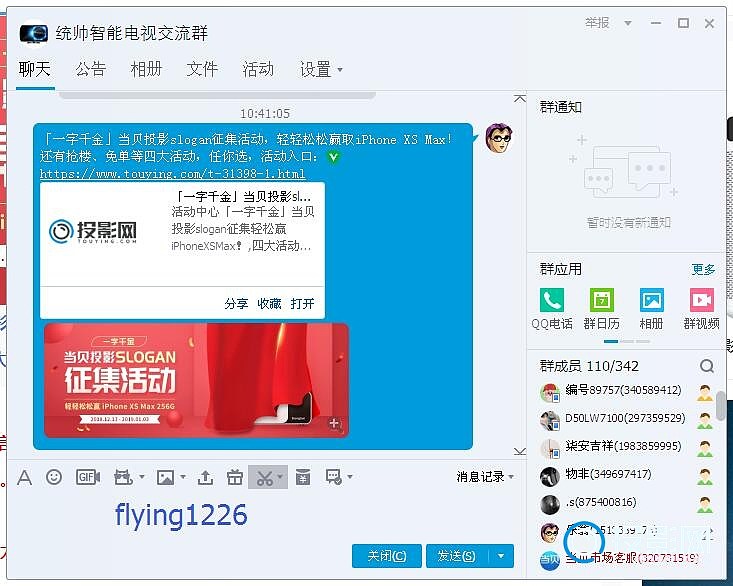Switch to 文件 tab
This screenshot has height=586, width=733.
[x=202, y=69]
